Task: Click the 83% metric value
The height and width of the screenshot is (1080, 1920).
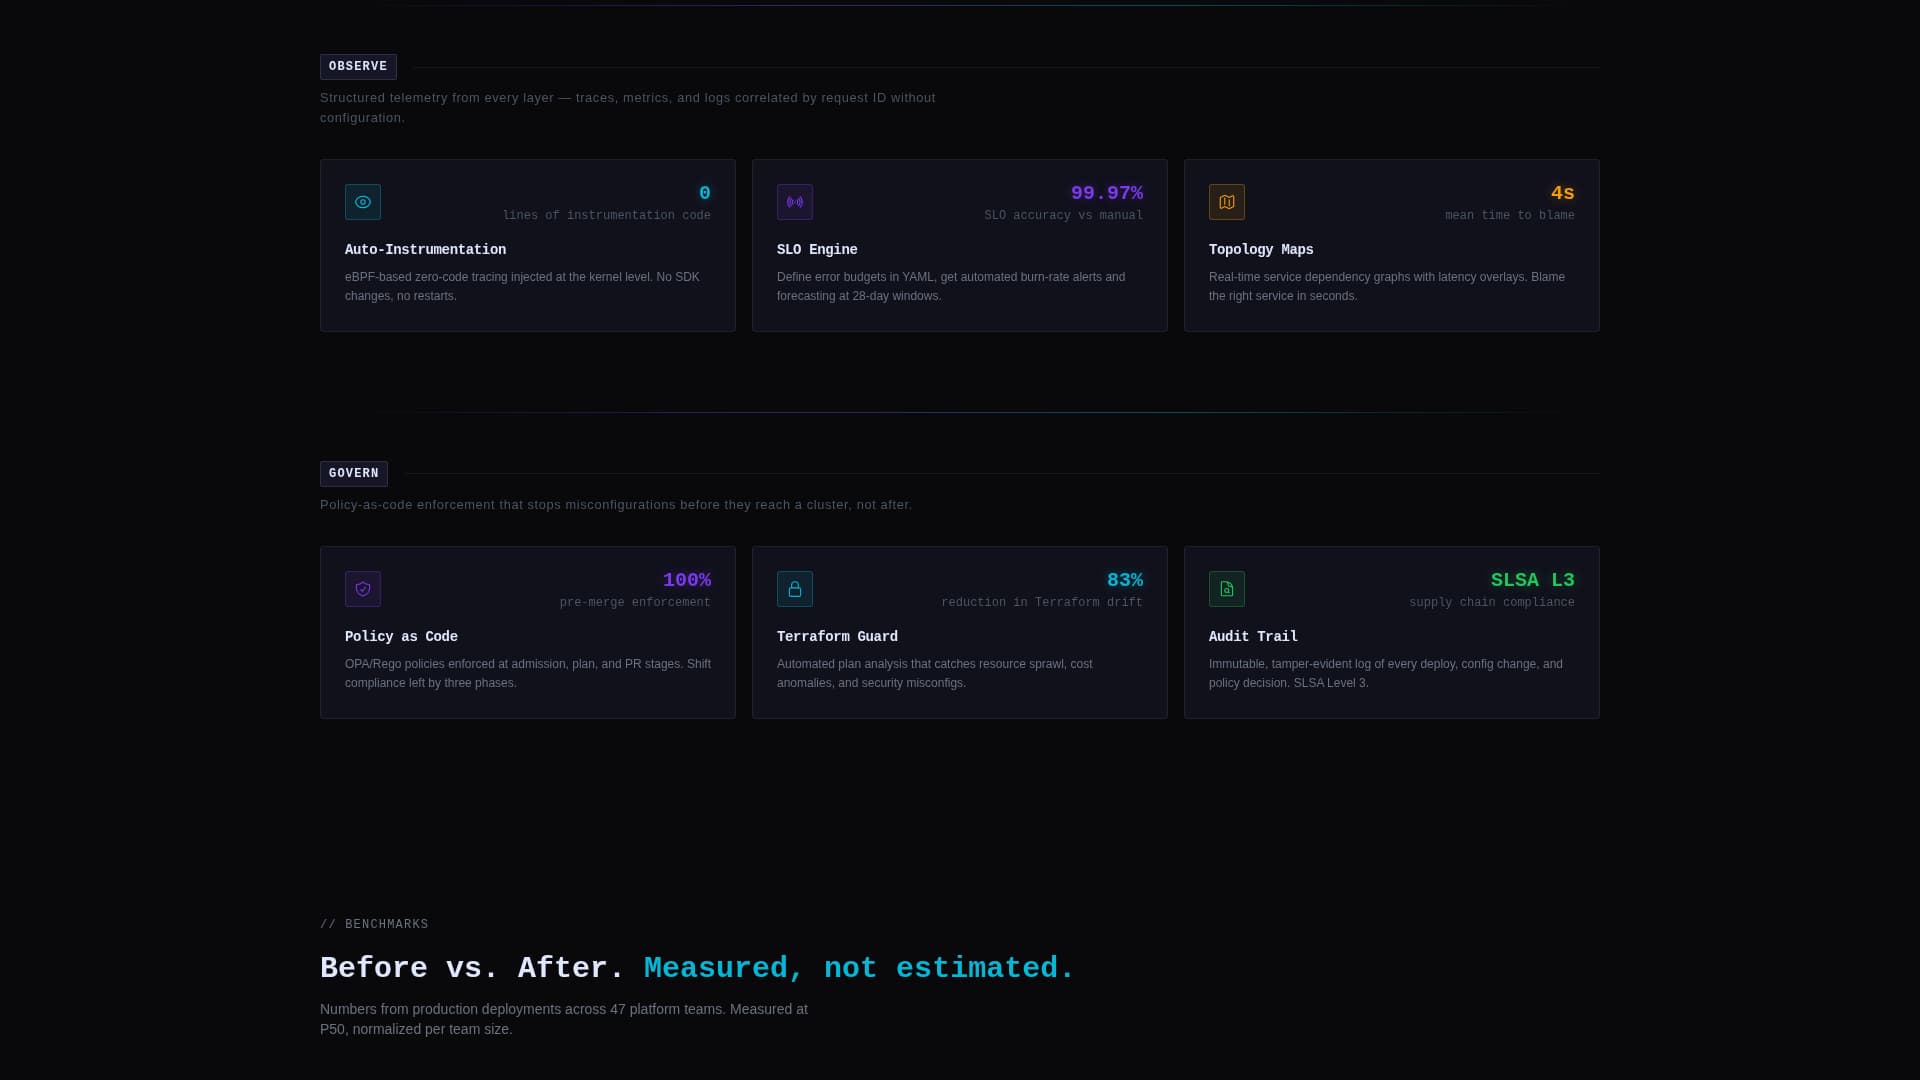Action: coord(1125,580)
